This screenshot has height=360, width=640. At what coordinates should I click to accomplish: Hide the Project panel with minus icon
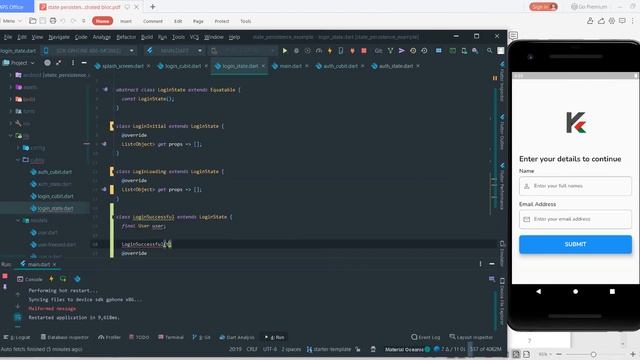click(x=84, y=62)
